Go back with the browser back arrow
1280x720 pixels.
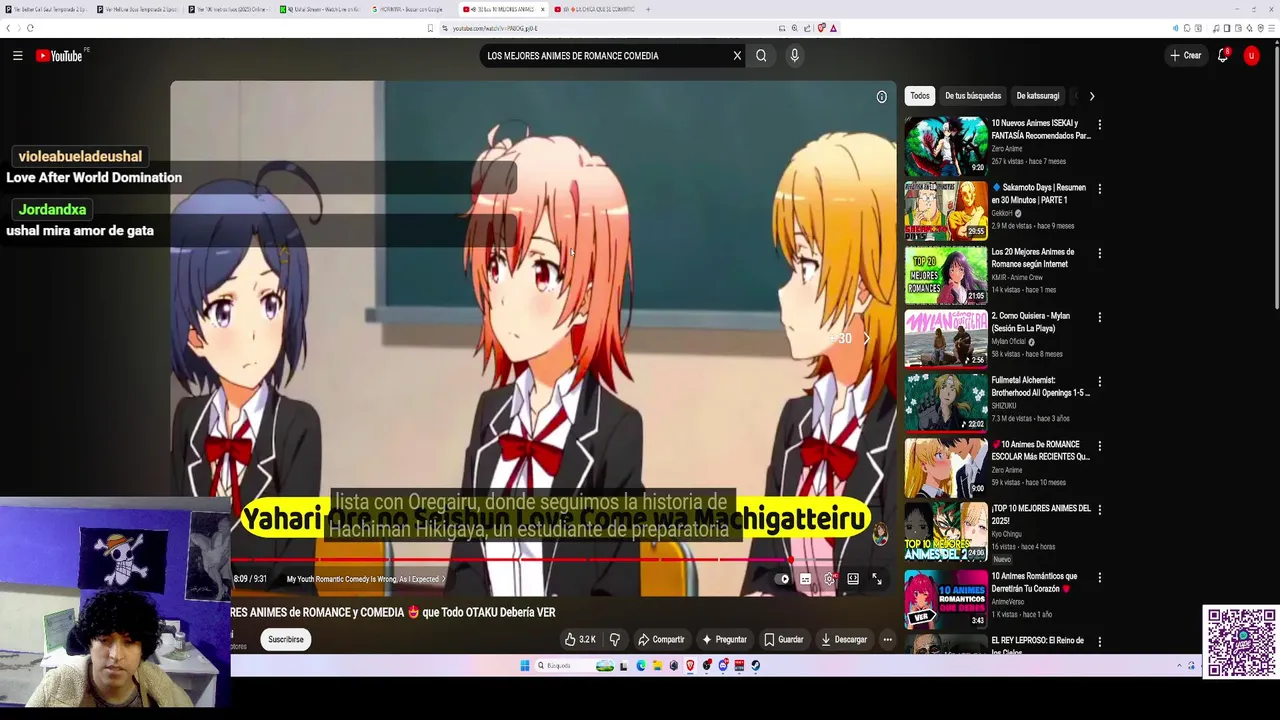(8, 28)
